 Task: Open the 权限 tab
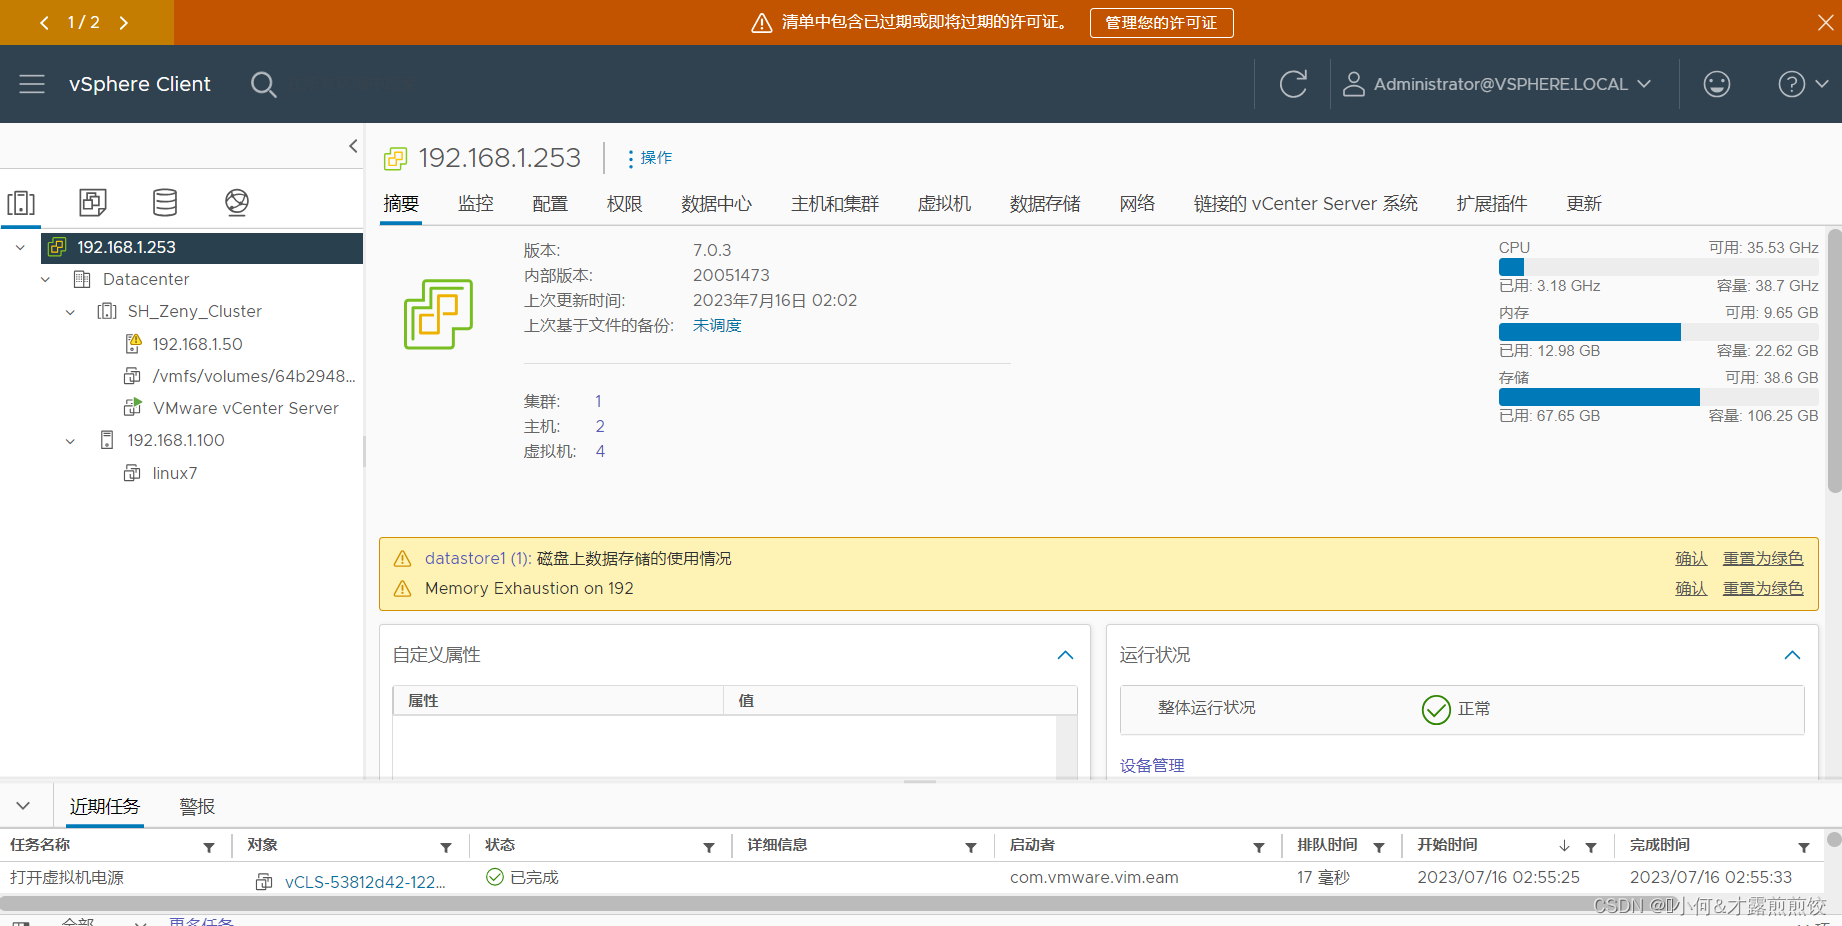(x=625, y=204)
